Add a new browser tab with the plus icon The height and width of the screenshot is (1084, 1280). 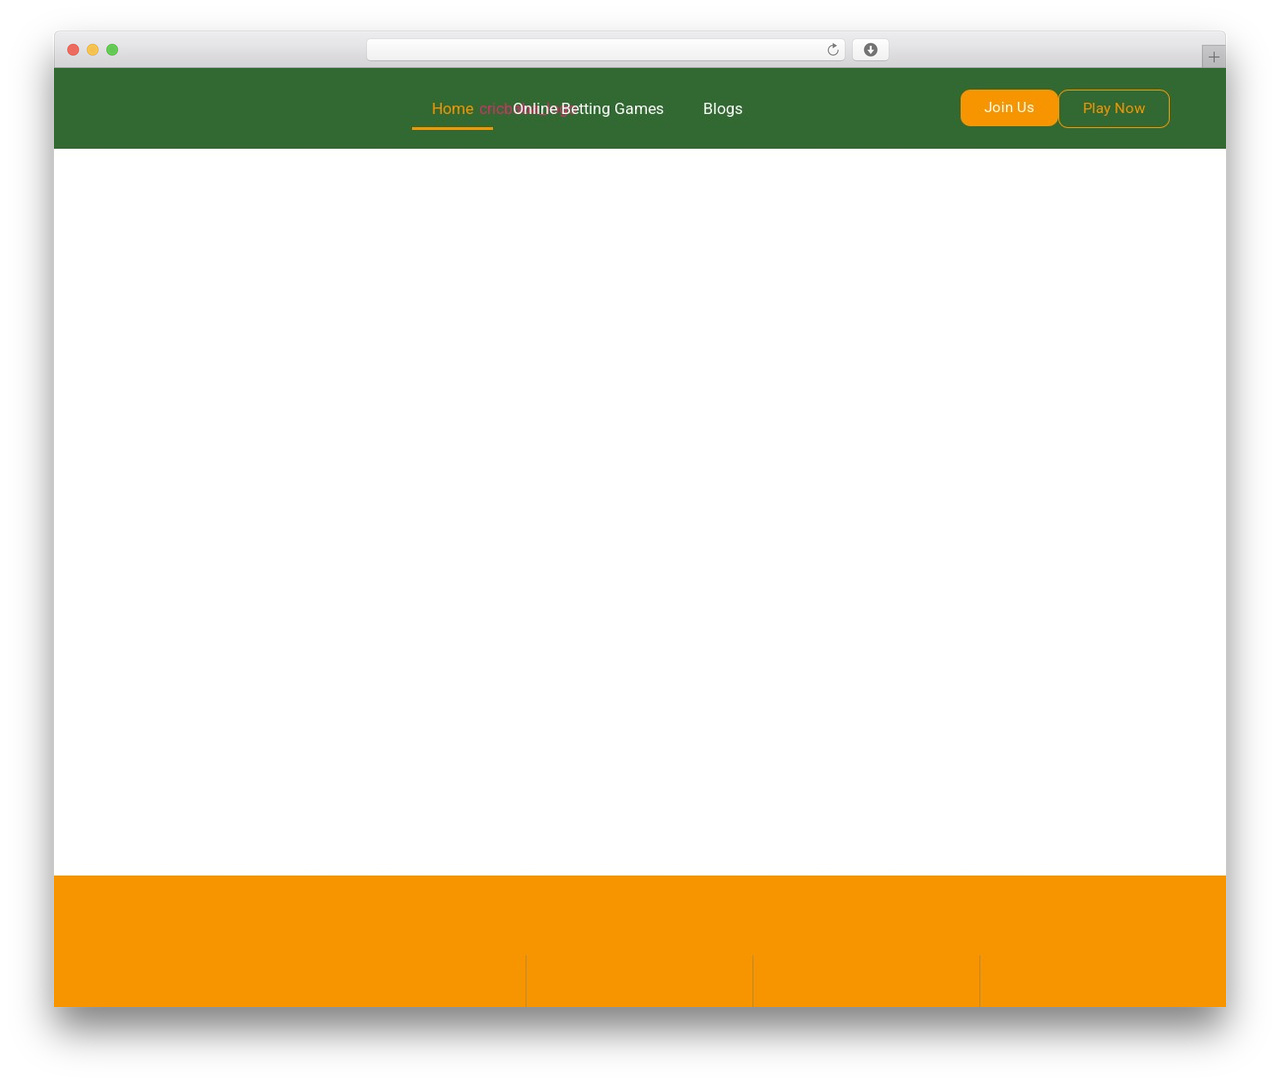pyautogui.click(x=1213, y=57)
